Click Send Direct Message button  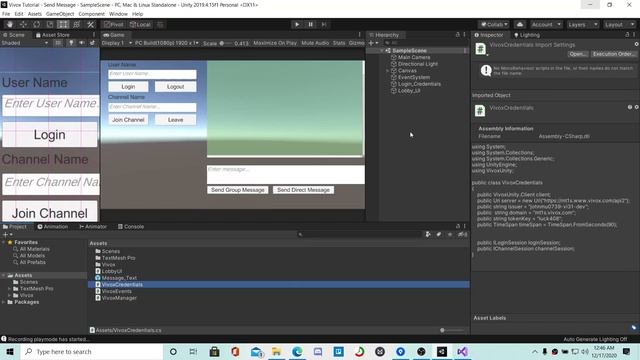tap(303, 190)
